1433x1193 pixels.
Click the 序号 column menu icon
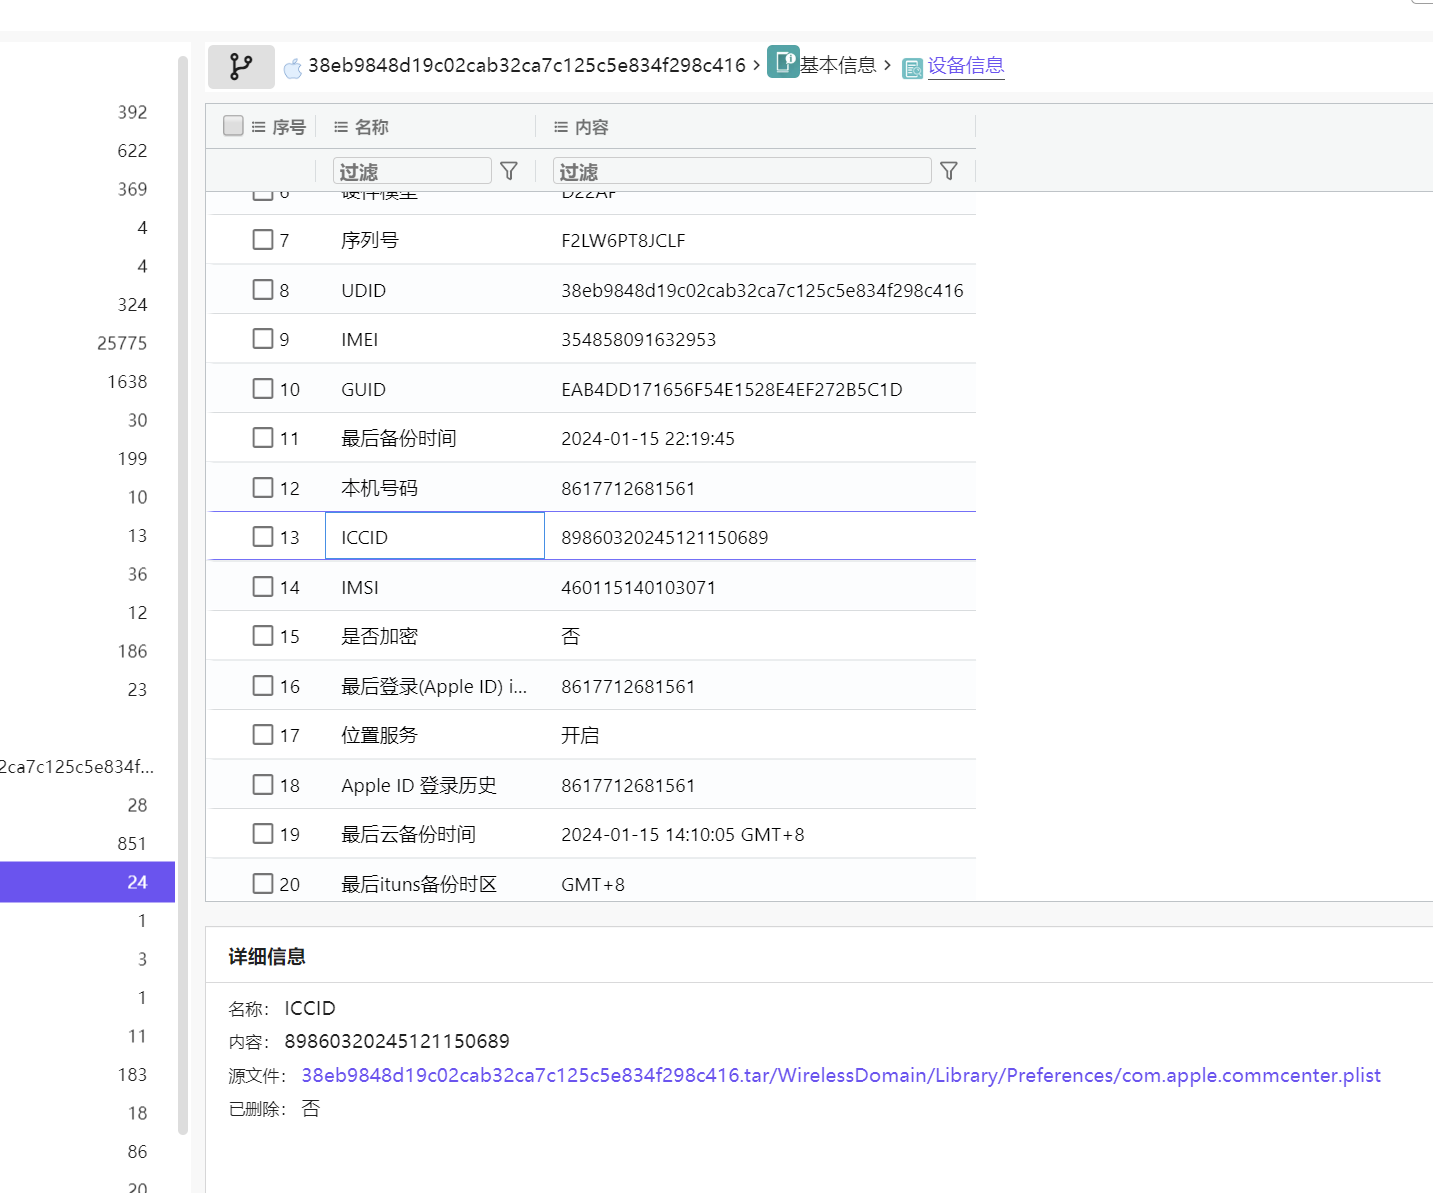[x=259, y=127]
